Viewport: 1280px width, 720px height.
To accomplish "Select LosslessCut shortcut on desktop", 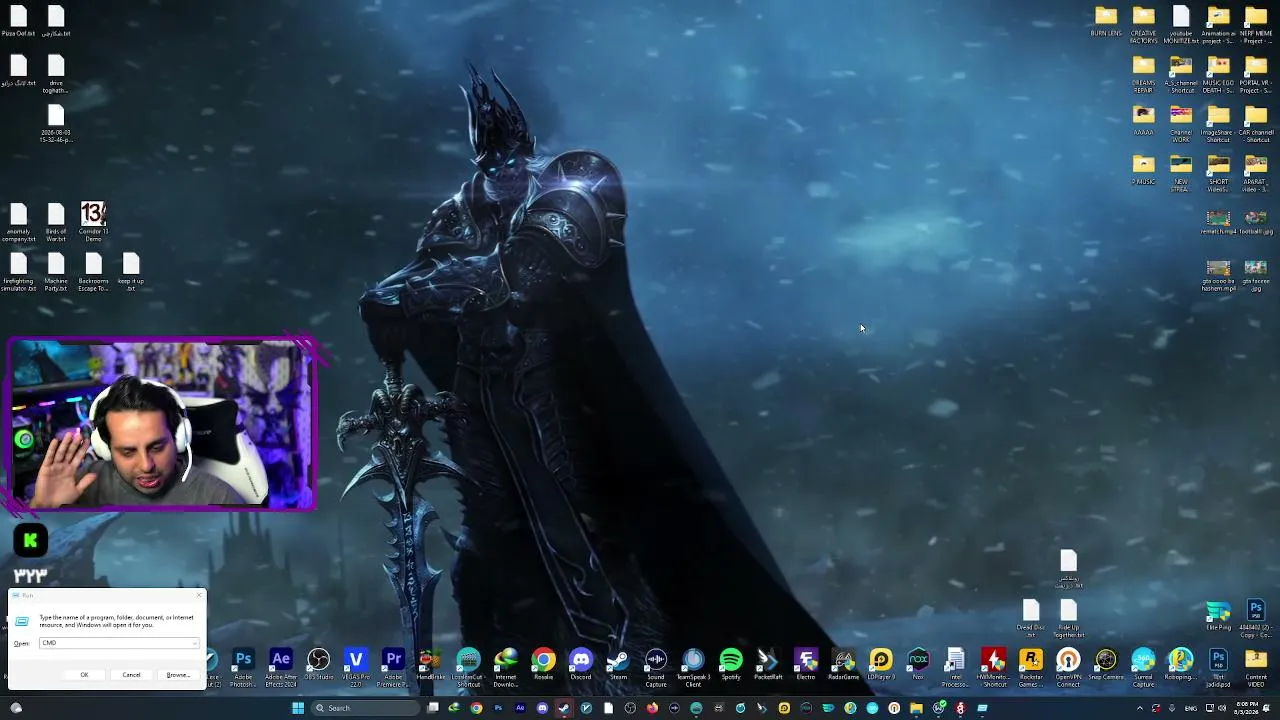I will pyautogui.click(x=468, y=667).
